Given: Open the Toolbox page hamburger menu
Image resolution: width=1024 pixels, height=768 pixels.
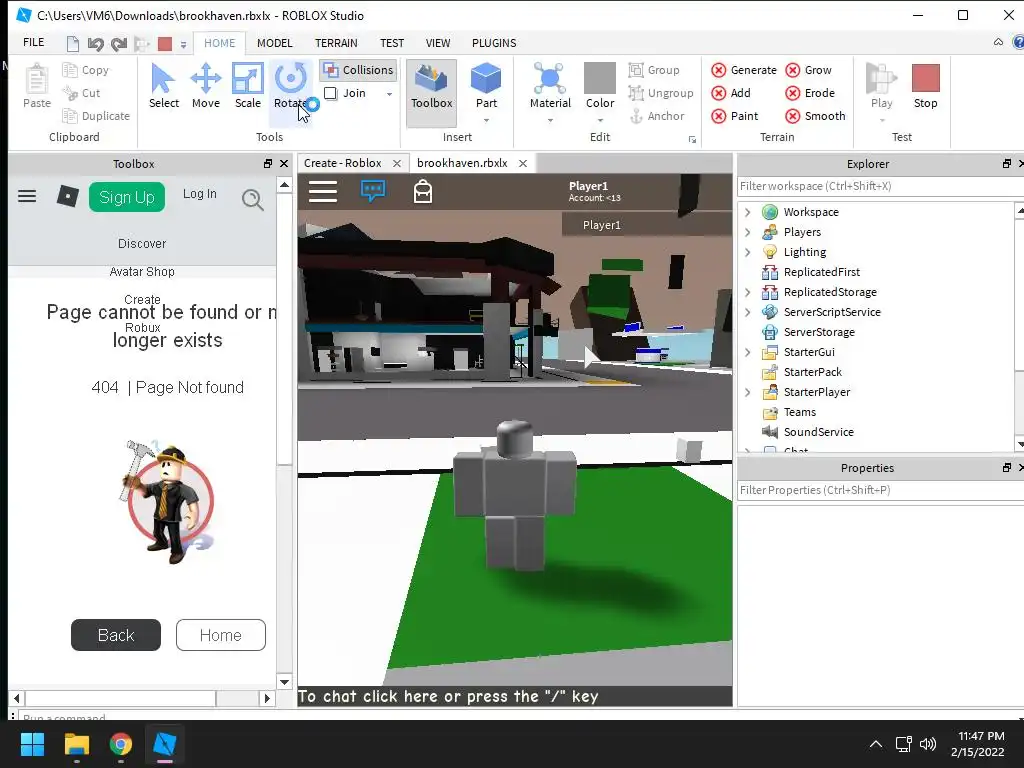Looking at the screenshot, I should coord(27,196).
